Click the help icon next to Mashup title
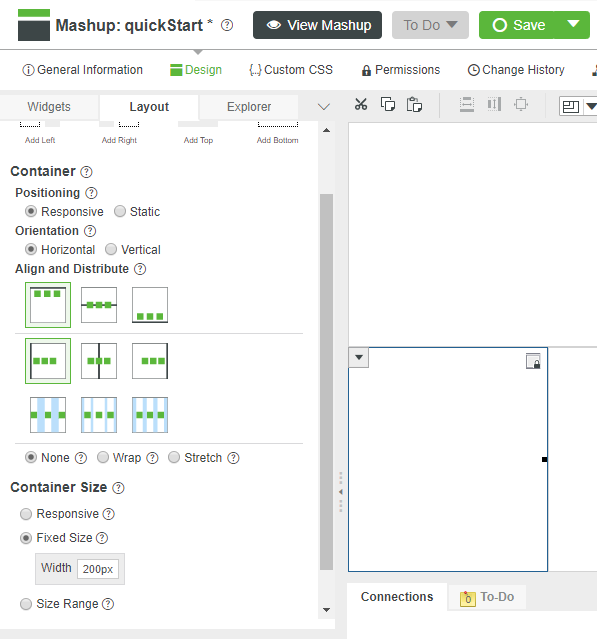This screenshot has height=639, width=597. pos(227,25)
